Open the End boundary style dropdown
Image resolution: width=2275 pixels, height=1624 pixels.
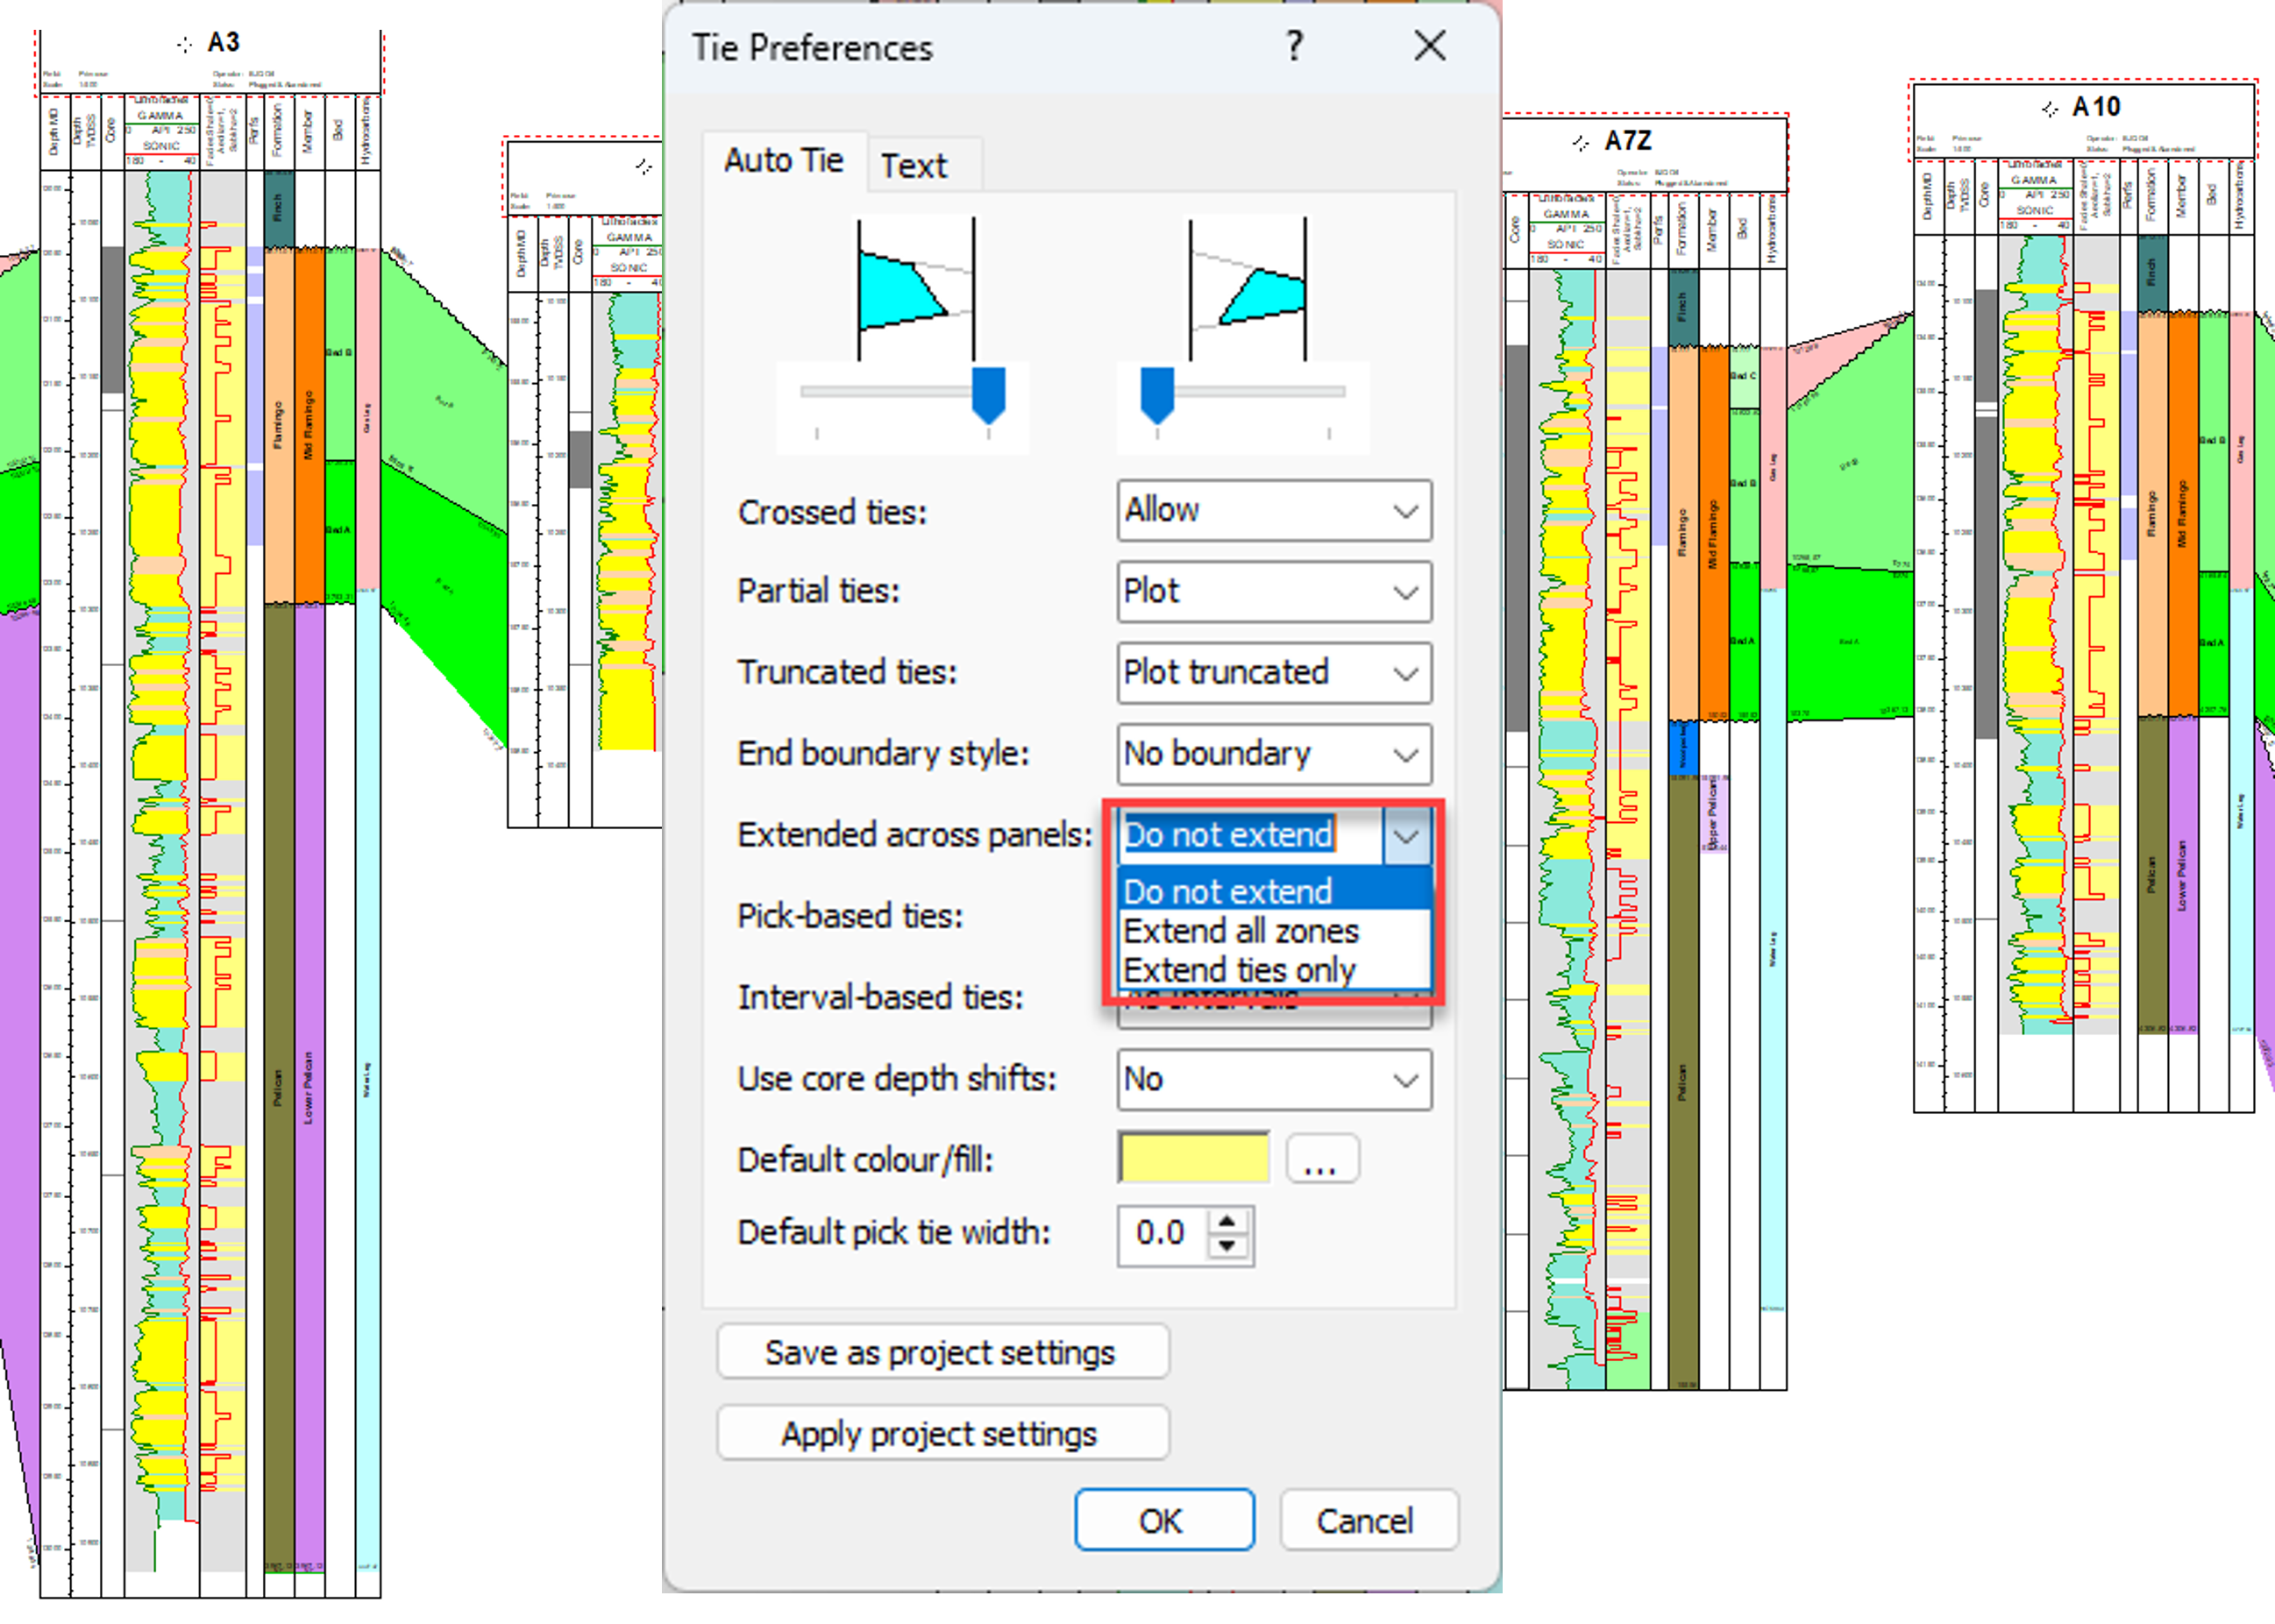point(1274,754)
